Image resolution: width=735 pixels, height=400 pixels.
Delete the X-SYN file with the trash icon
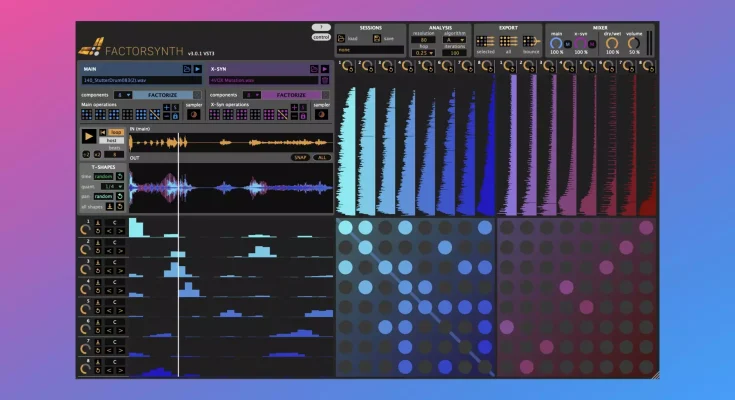coord(323,80)
